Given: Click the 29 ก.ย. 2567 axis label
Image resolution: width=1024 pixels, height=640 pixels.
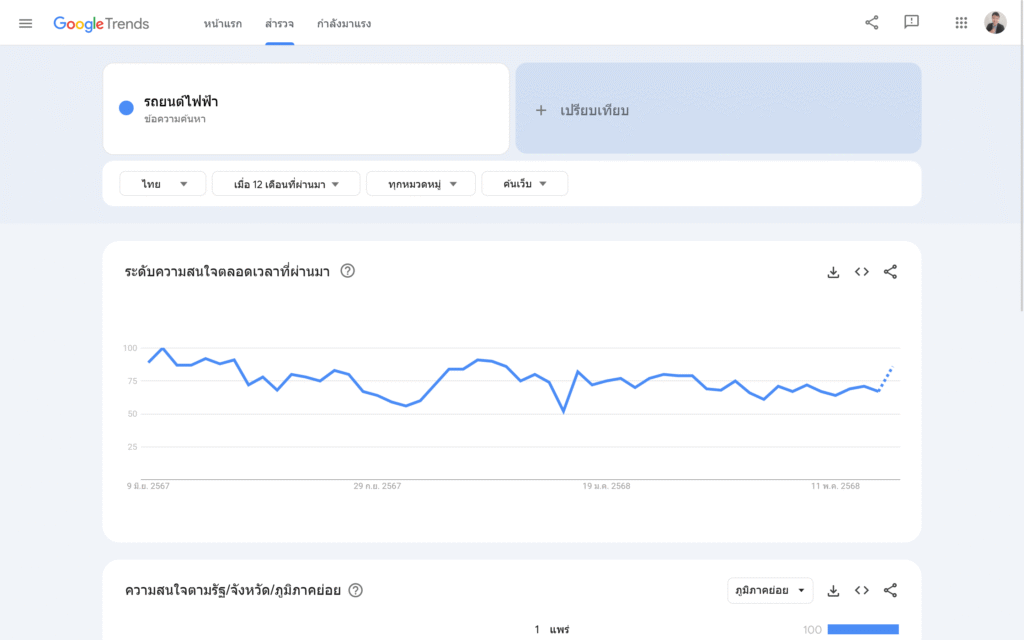Looking at the screenshot, I should (x=377, y=486).
